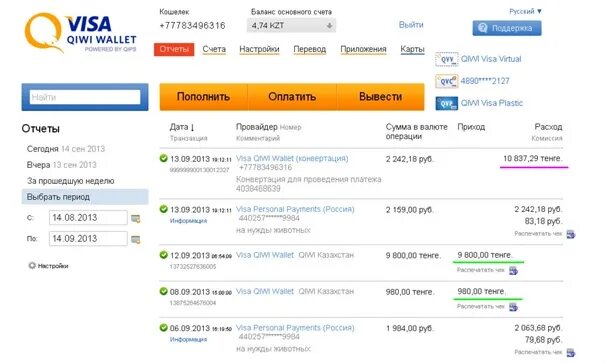Click the Пополнить button

pos(203,97)
